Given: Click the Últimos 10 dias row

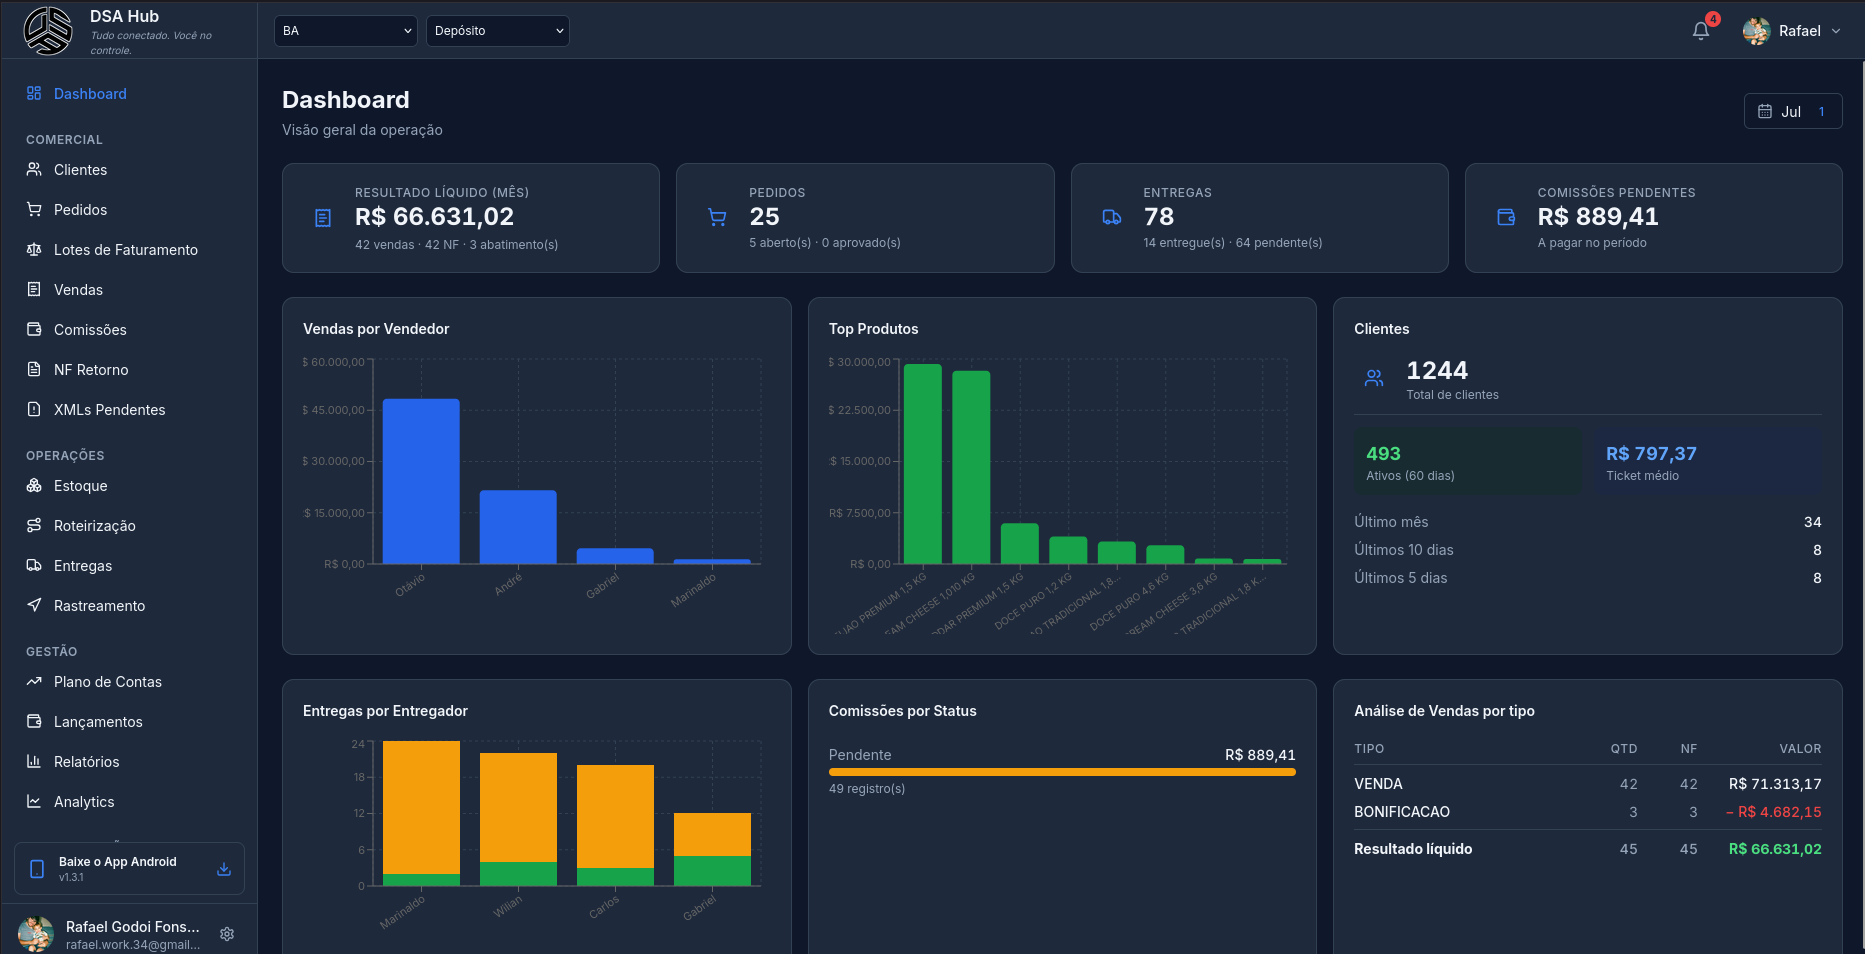Looking at the screenshot, I should pos(1588,550).
